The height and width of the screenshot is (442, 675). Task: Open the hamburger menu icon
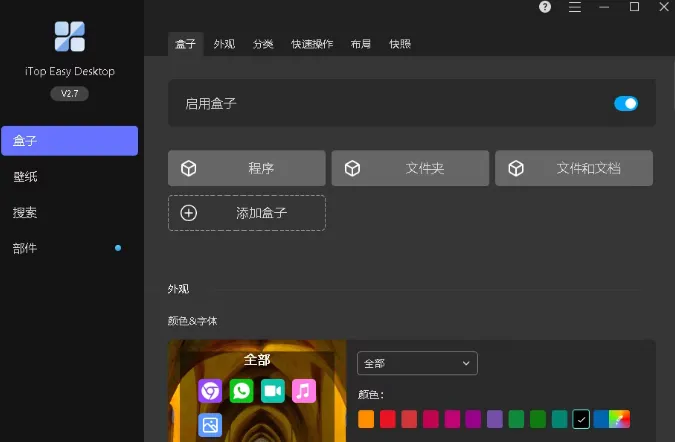[575, 7]
